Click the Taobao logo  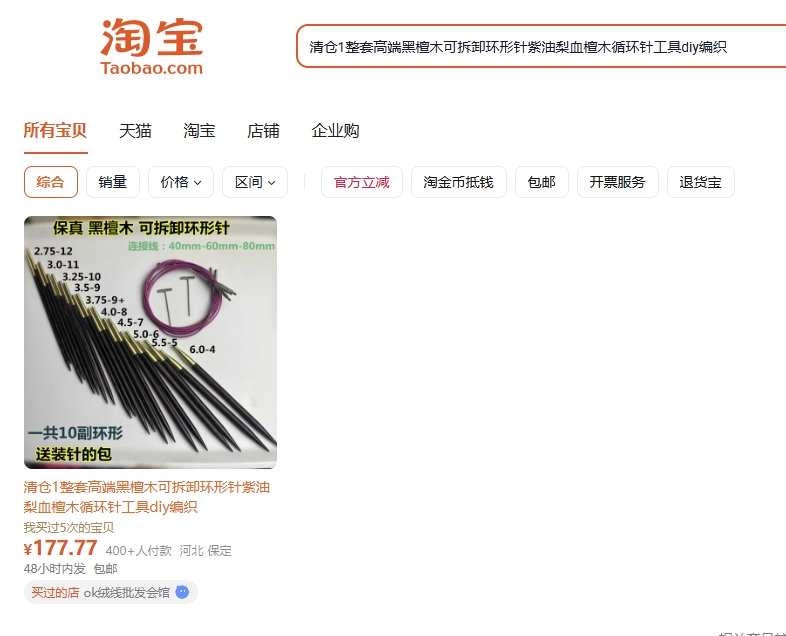tap(151, 47)
